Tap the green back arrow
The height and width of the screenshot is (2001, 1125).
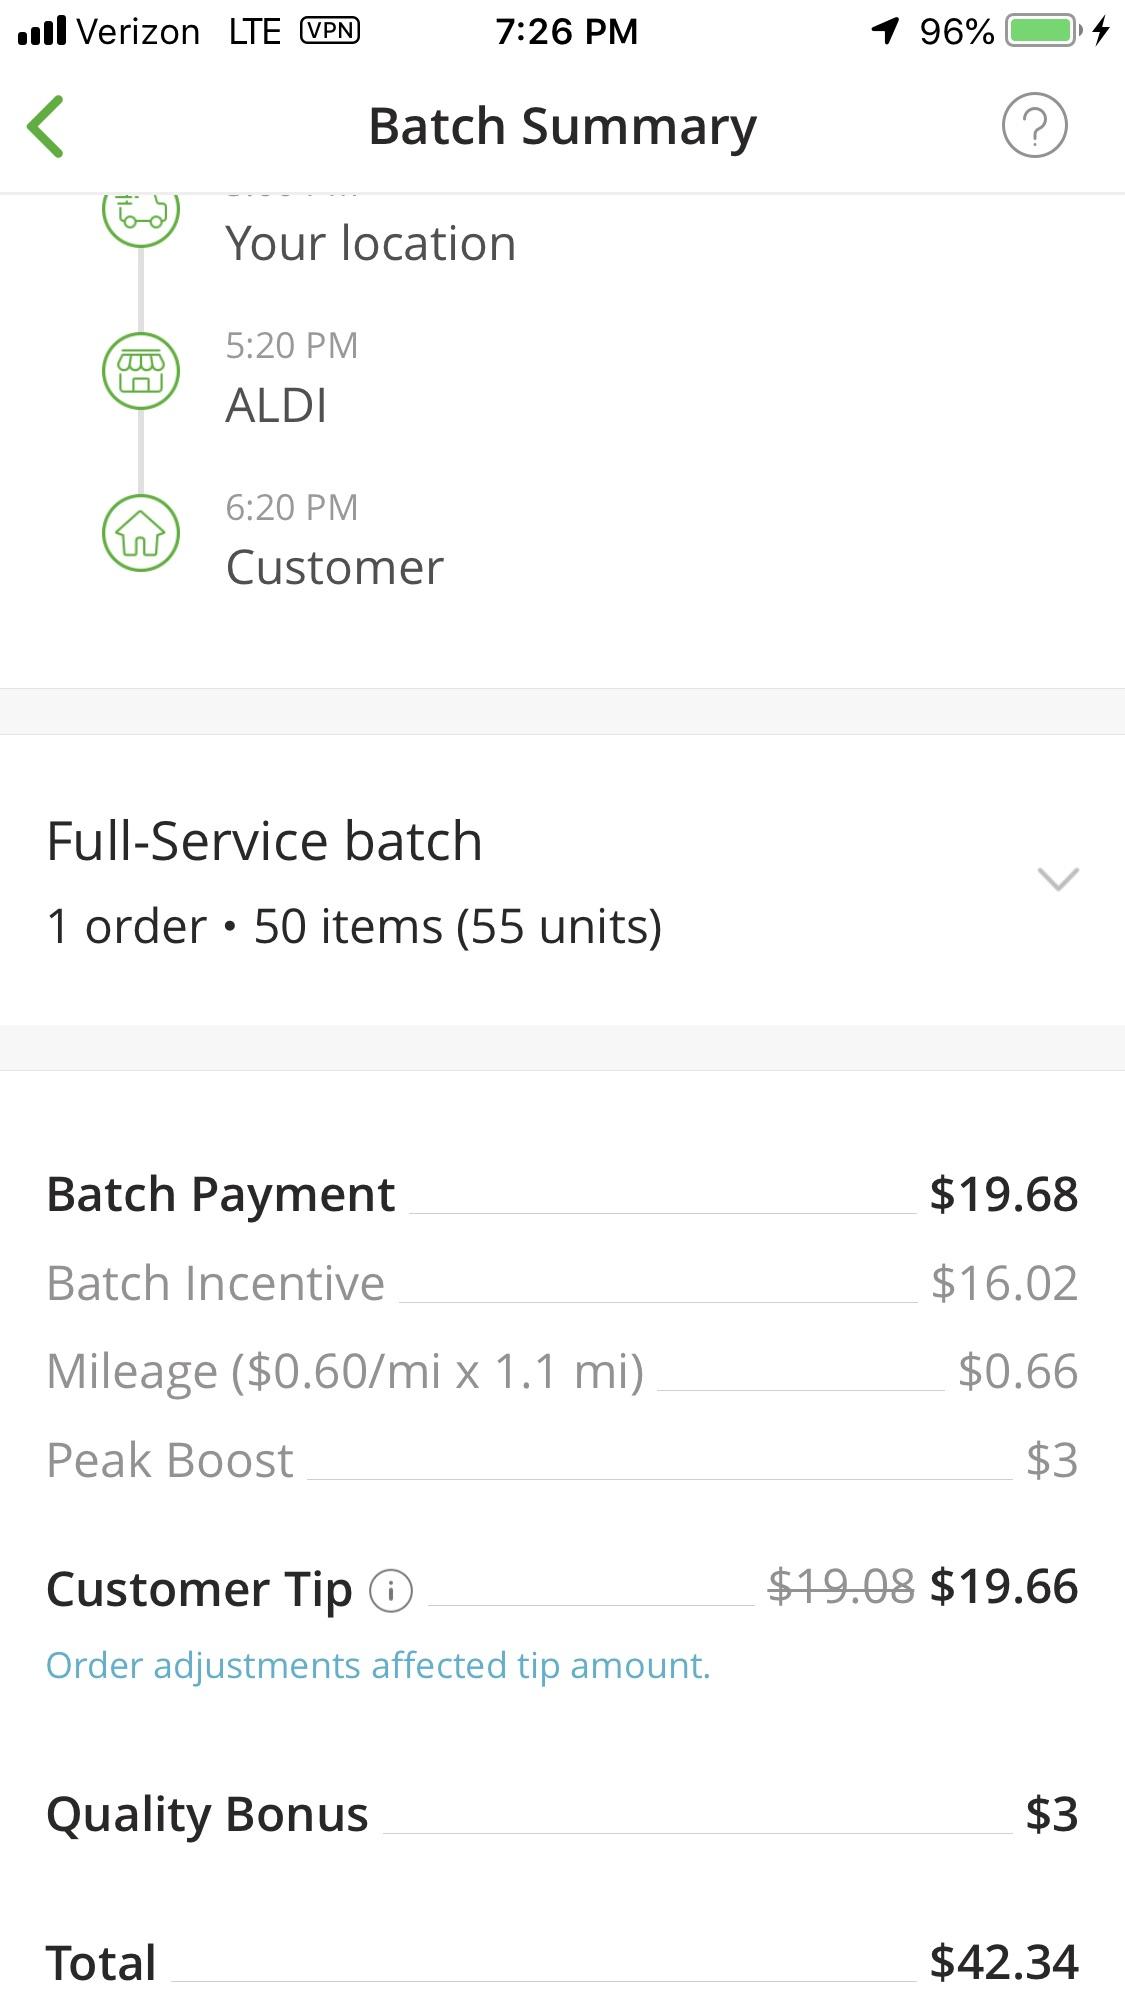point(46,127)
